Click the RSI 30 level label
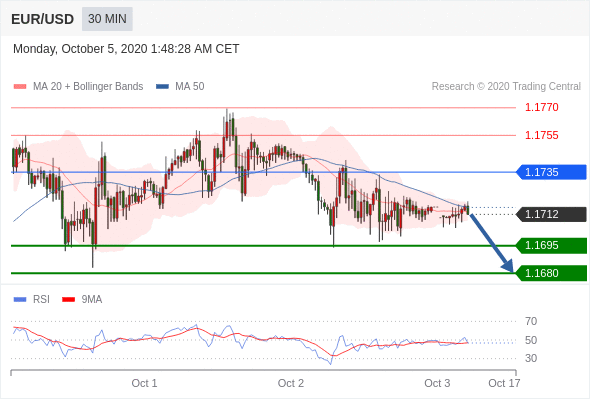The height and width of the screenshot is (400, 590). click(531, 358)
